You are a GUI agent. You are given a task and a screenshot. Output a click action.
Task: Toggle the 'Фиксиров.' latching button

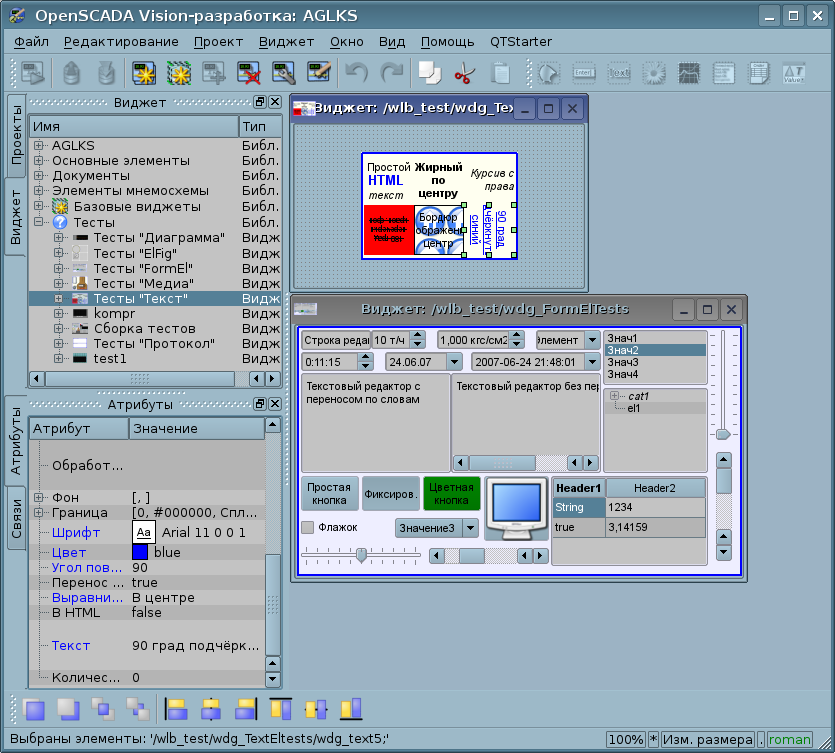(x=390, y=494)
